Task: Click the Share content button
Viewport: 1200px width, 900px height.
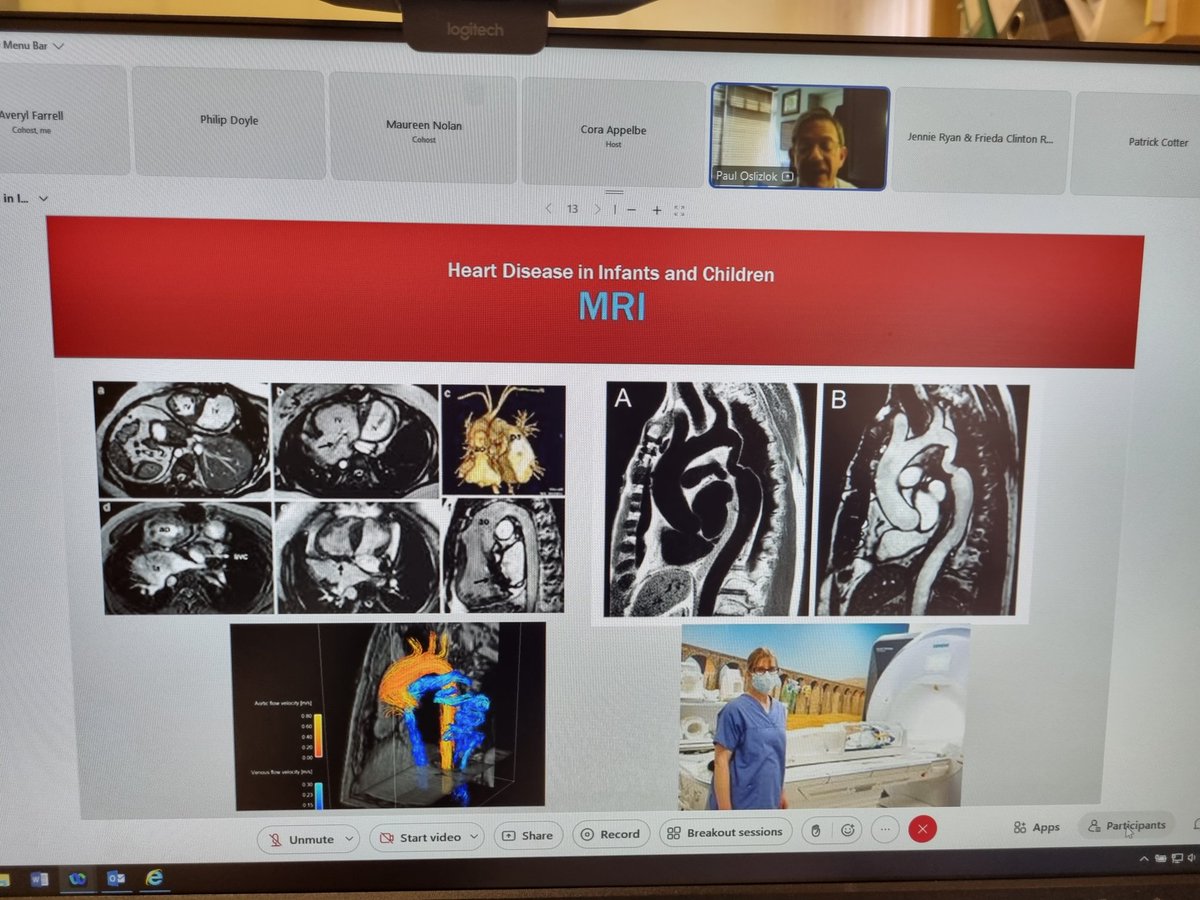Action: click(x=528, y=835)
